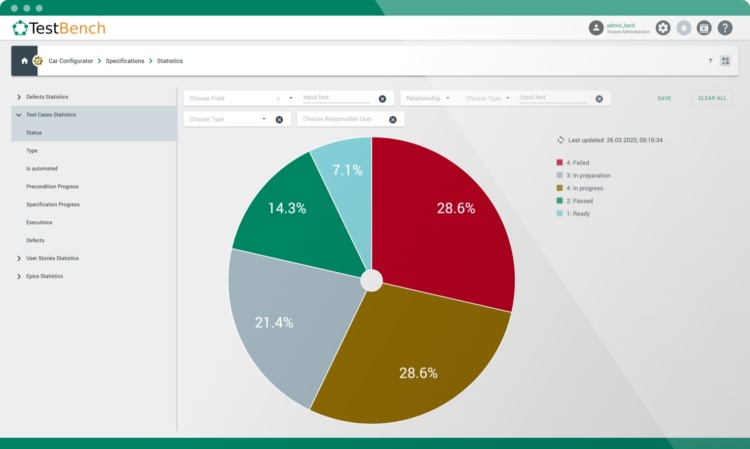Open notifications bell icon in header
Screen dimensions: 750x449
click(x=684, y=28)
